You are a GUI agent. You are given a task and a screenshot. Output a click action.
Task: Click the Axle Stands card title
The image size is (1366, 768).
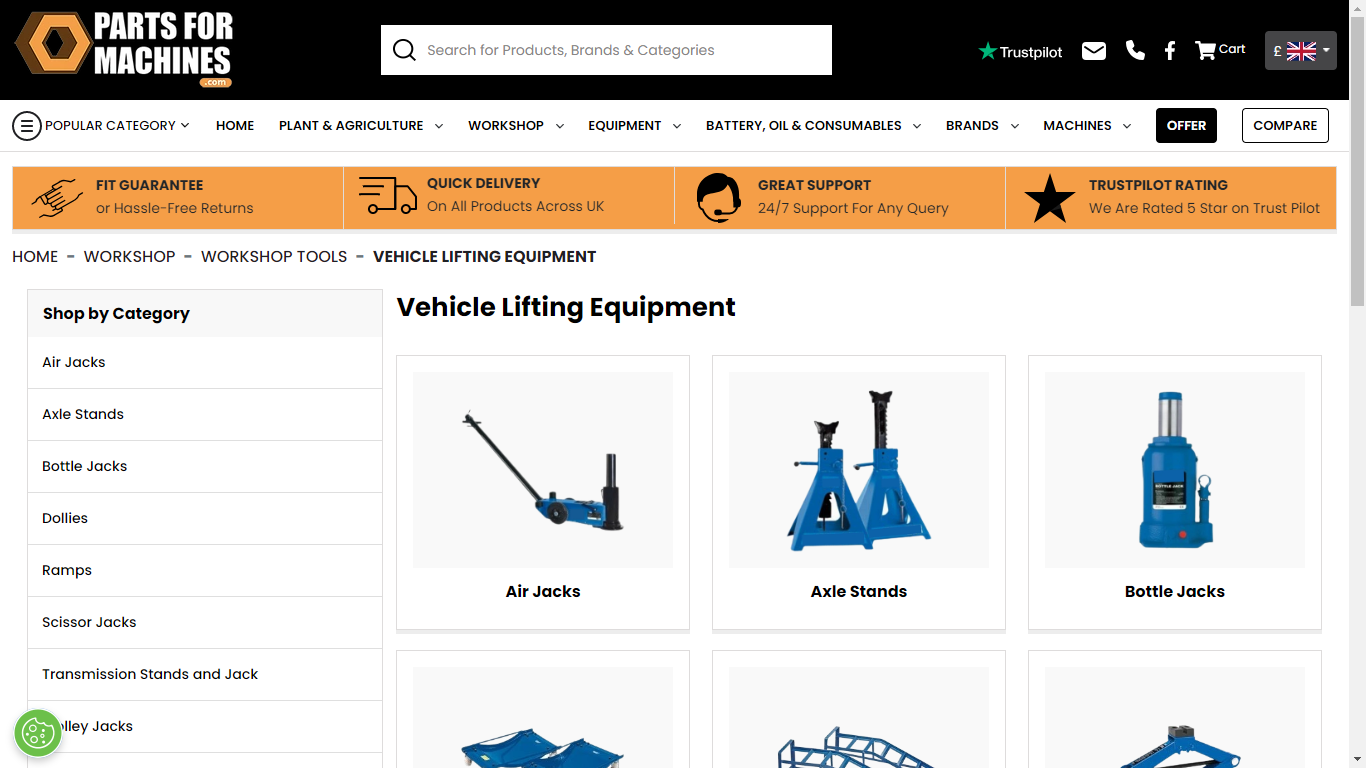click(859, 592)
